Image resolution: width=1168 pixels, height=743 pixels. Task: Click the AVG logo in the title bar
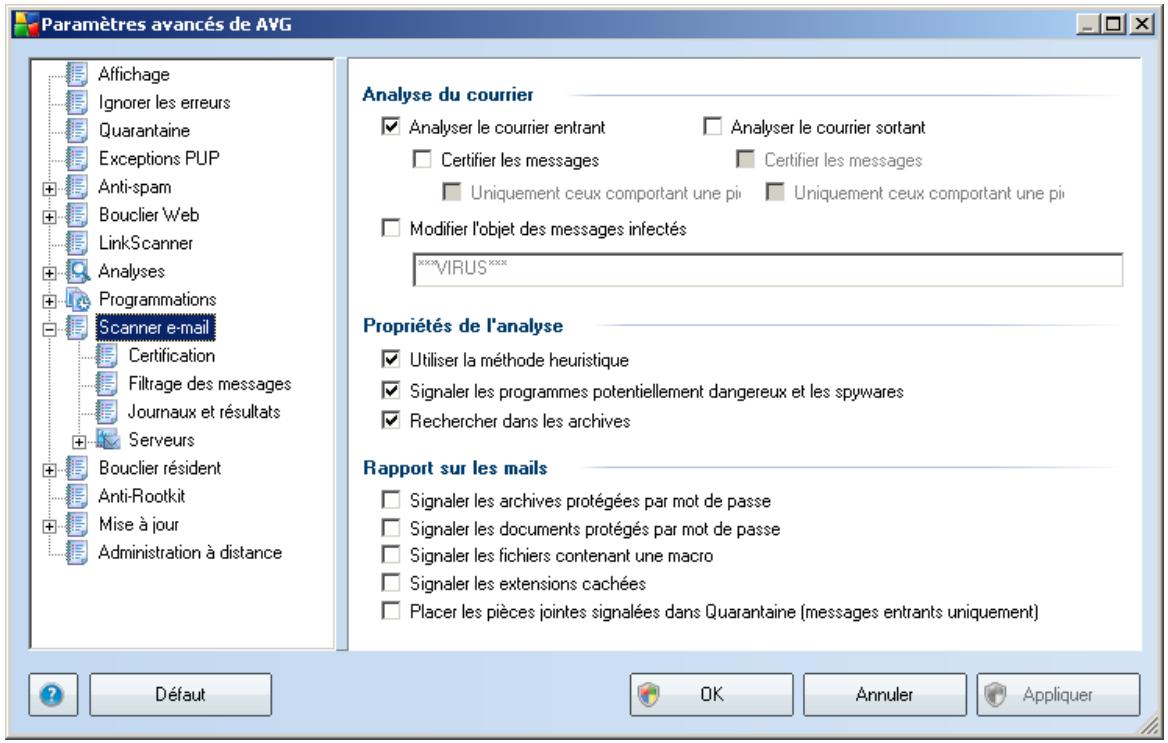coord(26,24)
